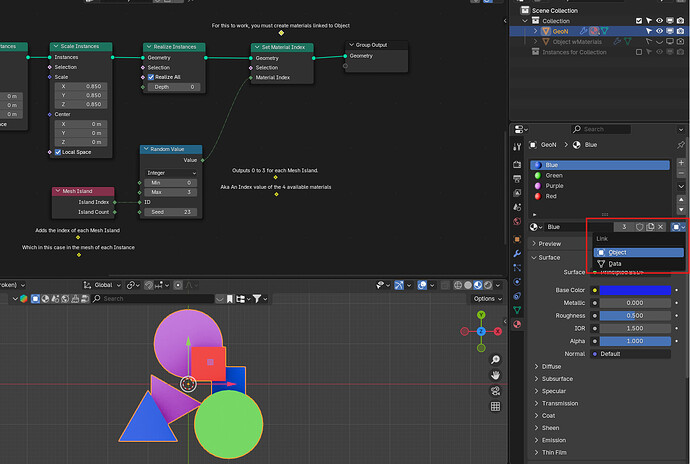The height and width of the screenshot is (464, 690).
Task: Toggle the Realize All checkbox
Action: pos(151,77)
